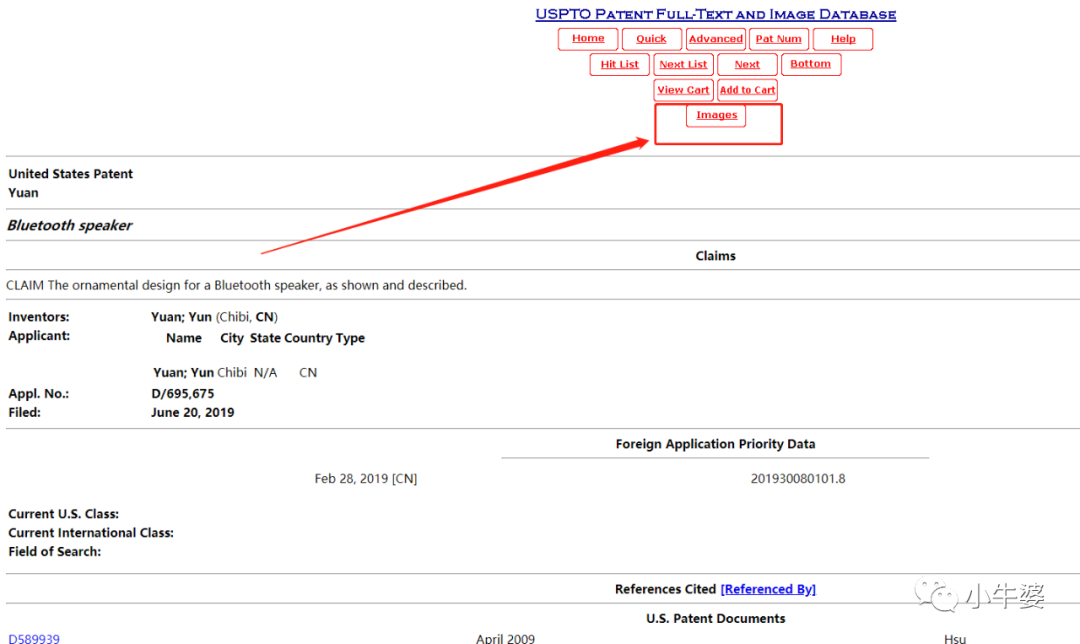Click the foreign priority number 201930080101.8
This screenshot has width=1080, height=644.
(x=797, y=478)
